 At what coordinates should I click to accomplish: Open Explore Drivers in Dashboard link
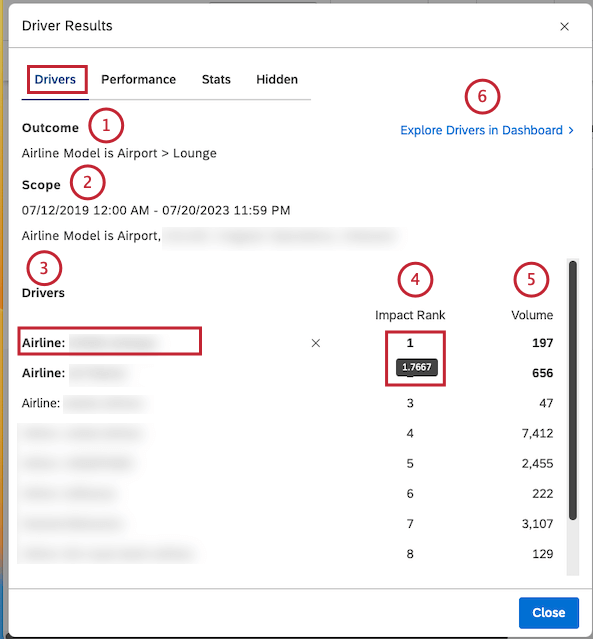481,130
